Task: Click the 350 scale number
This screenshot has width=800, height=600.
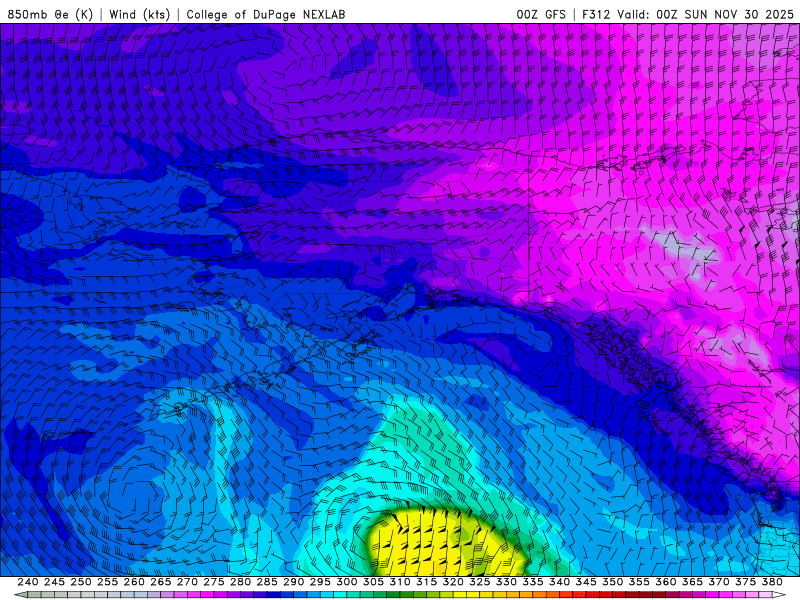Action: coord(613,582)
